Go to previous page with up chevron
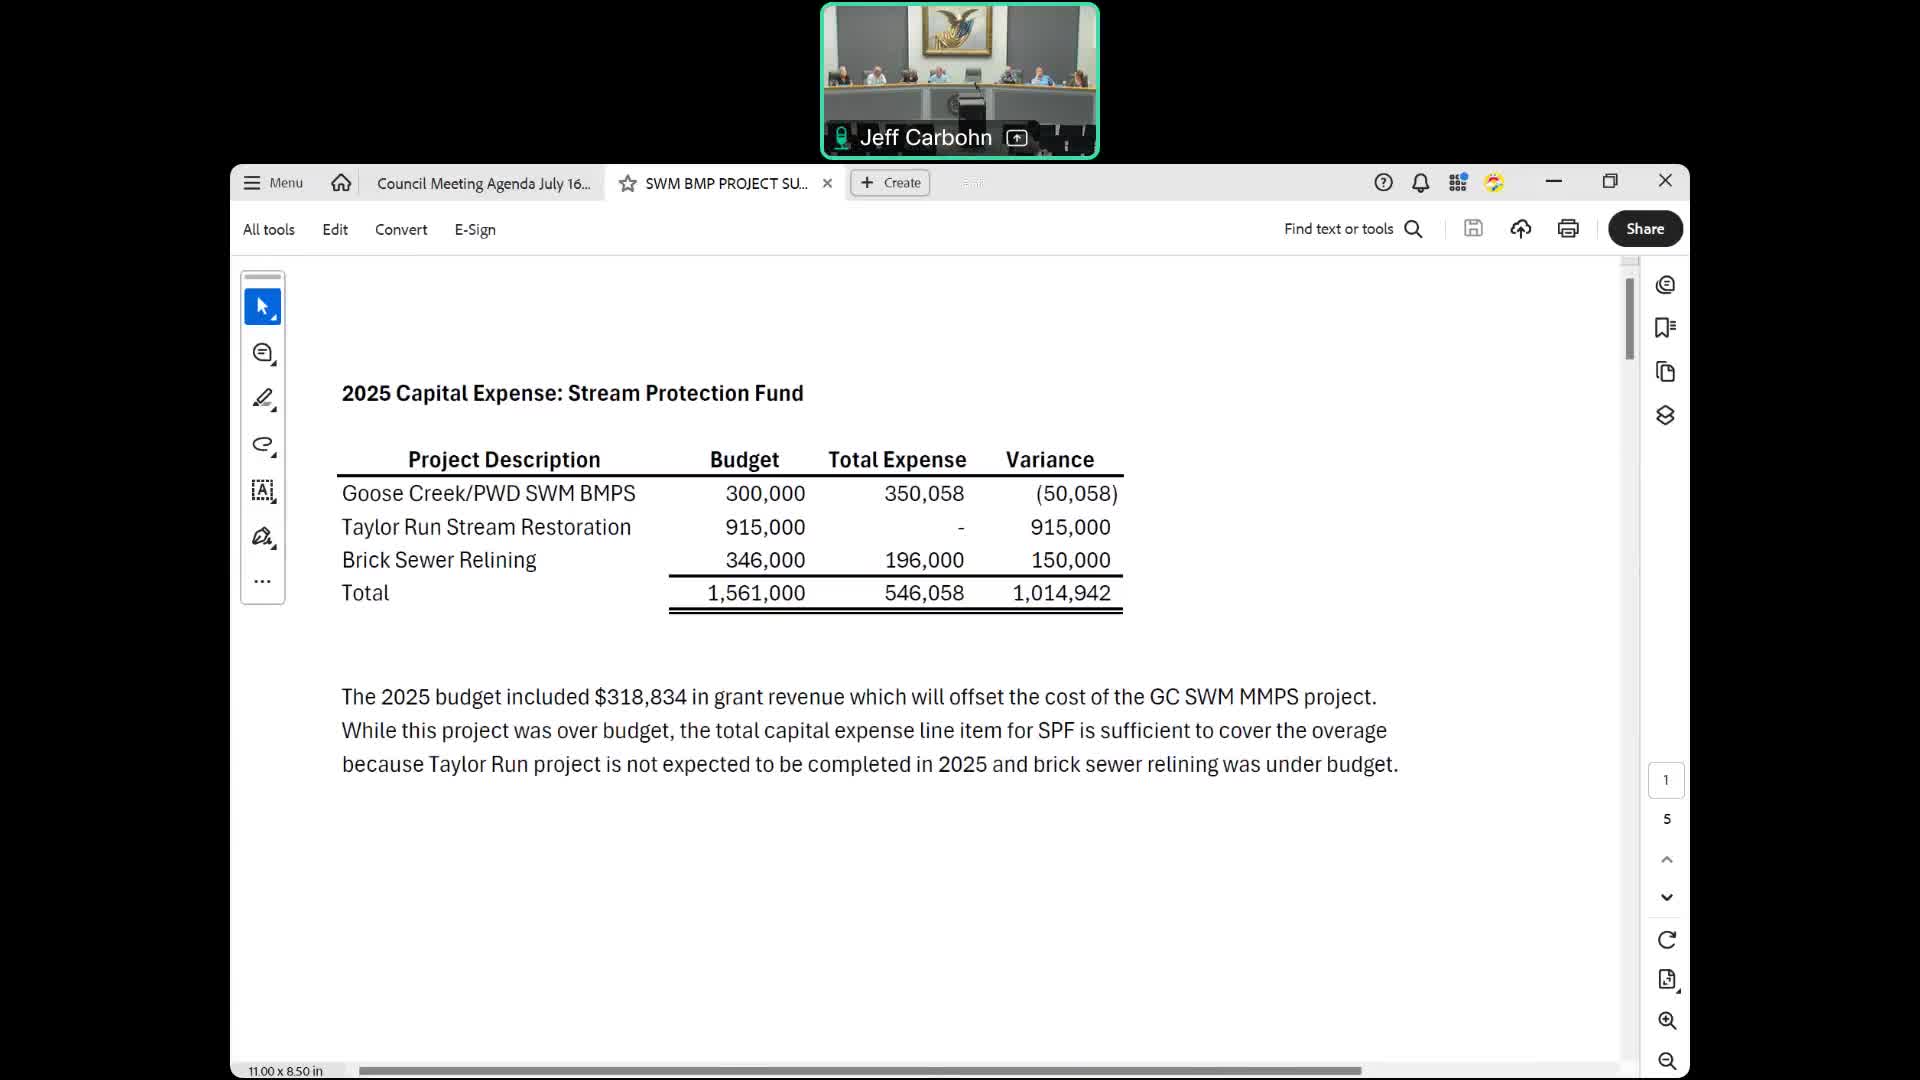 [x=1666, y=860]
